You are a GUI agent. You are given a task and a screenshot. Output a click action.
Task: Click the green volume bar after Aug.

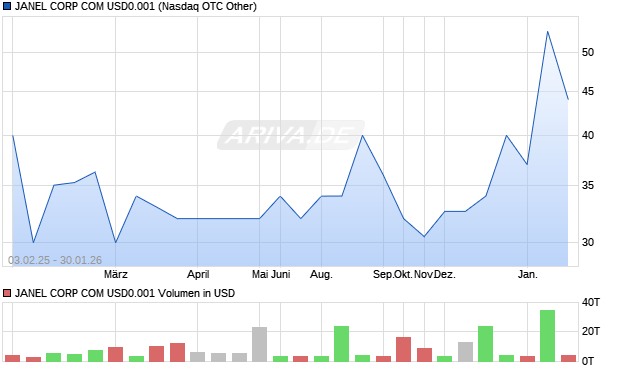tap(342, 344)
